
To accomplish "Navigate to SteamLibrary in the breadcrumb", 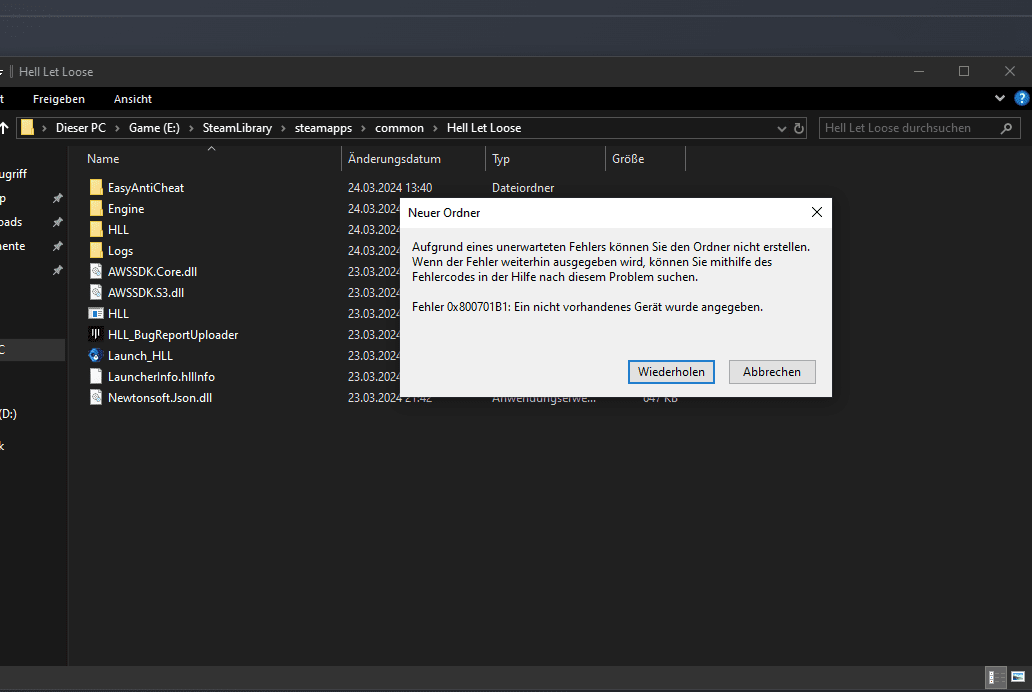I will [x=237, y=128].
